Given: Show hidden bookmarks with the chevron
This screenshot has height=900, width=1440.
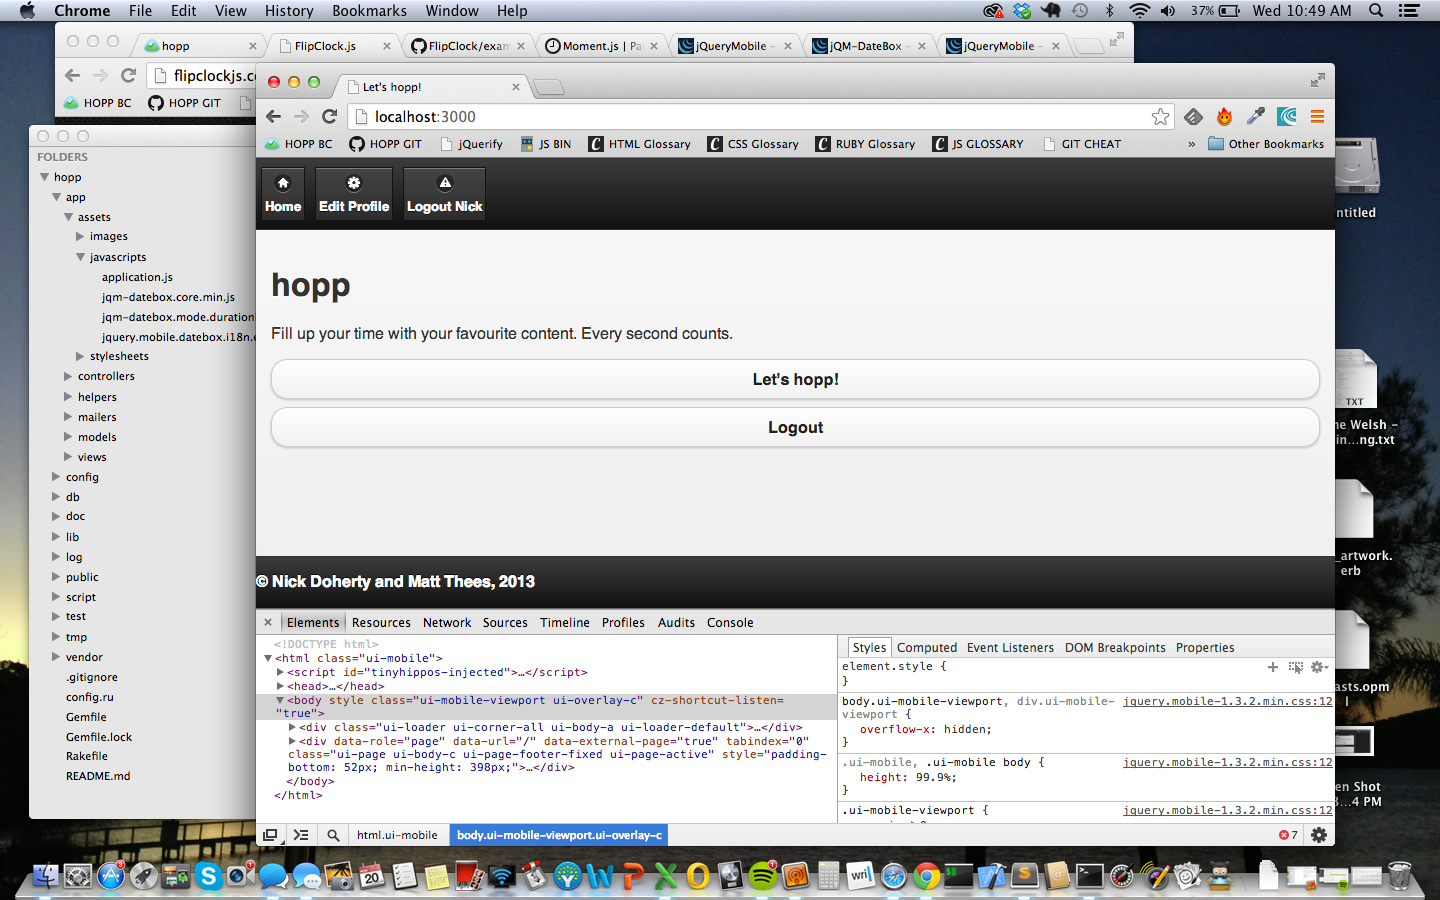Looking at the screenshot, I should coord(1191,144).
